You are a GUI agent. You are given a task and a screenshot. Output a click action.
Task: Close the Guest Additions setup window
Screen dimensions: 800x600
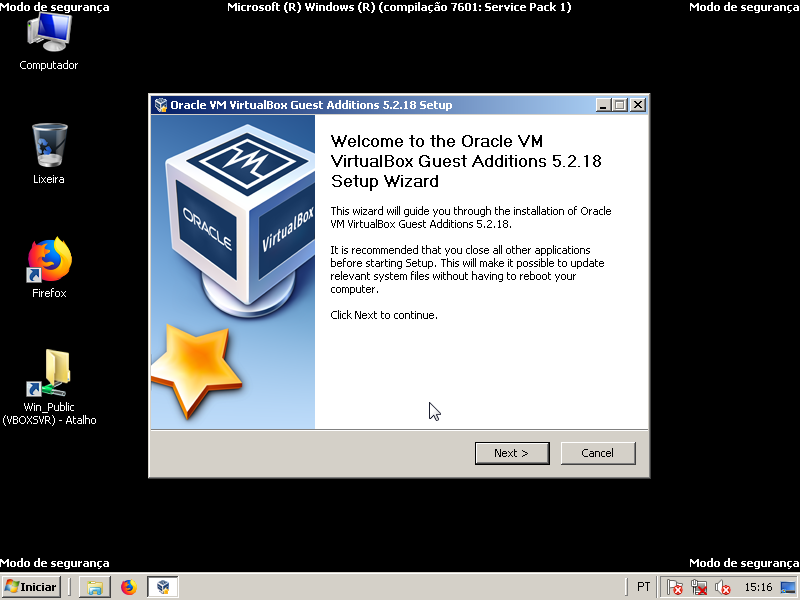[x=638, y=105]
